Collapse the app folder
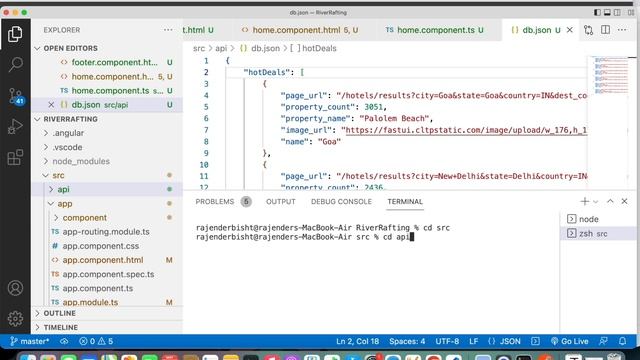Image resolution: width=640 pixels, height=360 pixels. (x=64, y=204)
